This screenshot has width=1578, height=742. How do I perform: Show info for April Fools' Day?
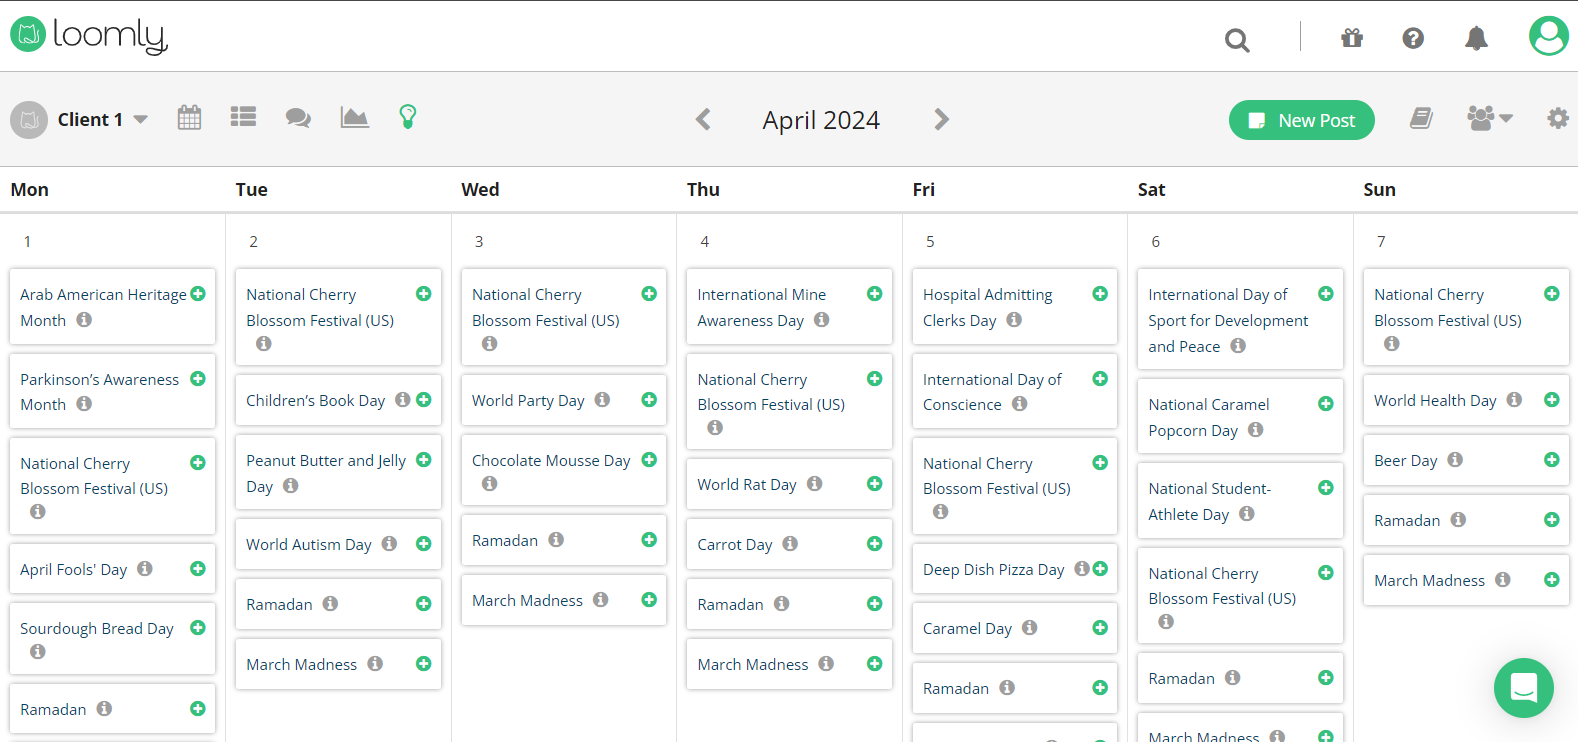click(145, 569)
